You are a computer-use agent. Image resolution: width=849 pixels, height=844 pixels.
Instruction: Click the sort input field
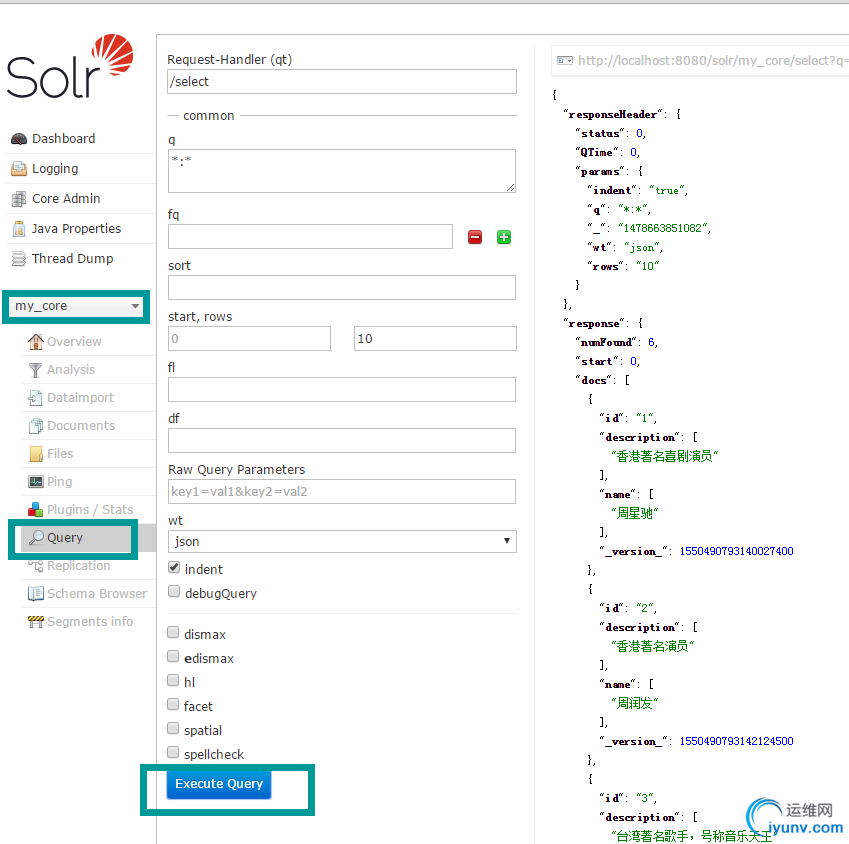point(342,288)
